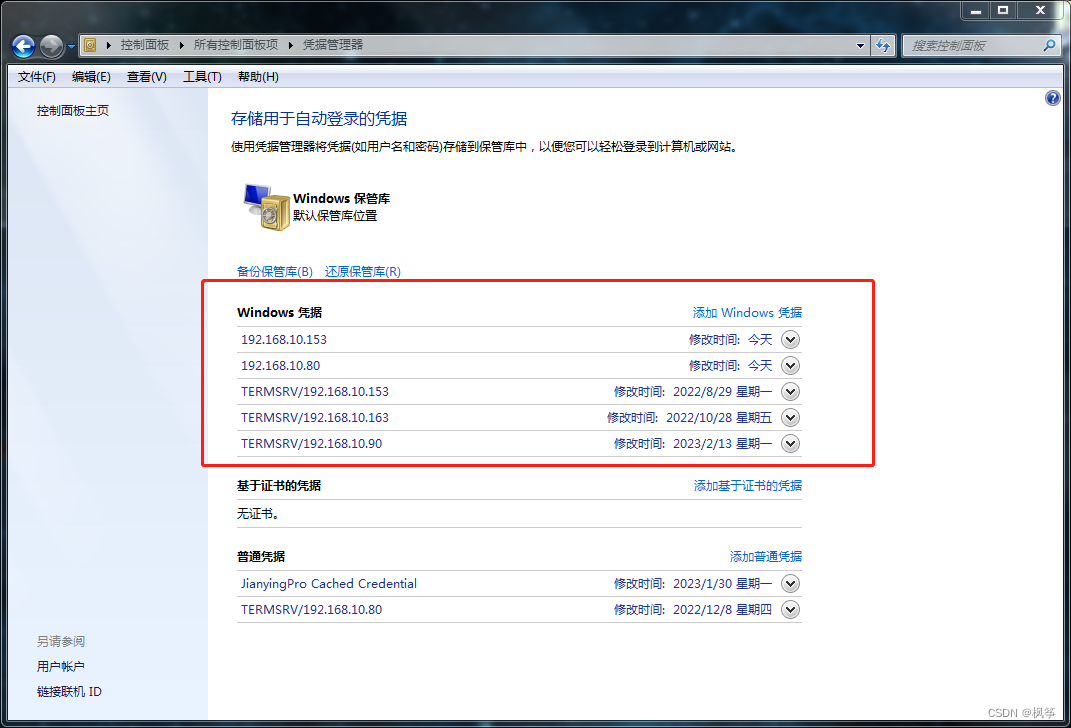Close the Credential Manager window
Image resolution: width=1071 pixels, height=728 pixels.
click(1040, 10)
